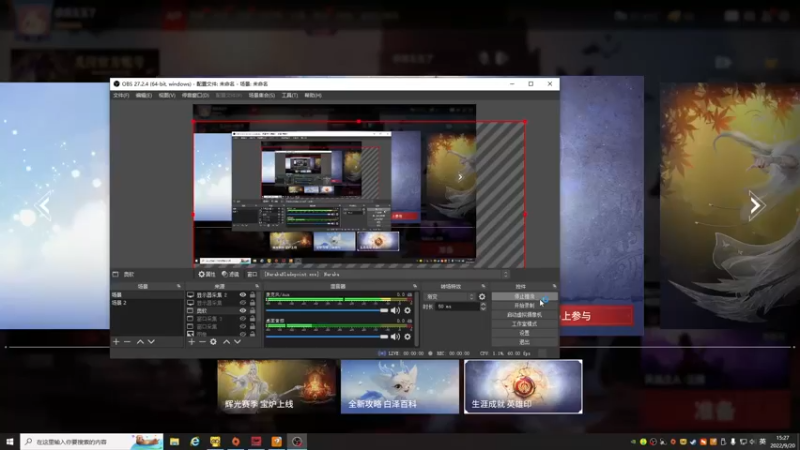The image size is (800, 450).
Task: Mute the desktop audio speaker icon
Action: click(395, 337)
